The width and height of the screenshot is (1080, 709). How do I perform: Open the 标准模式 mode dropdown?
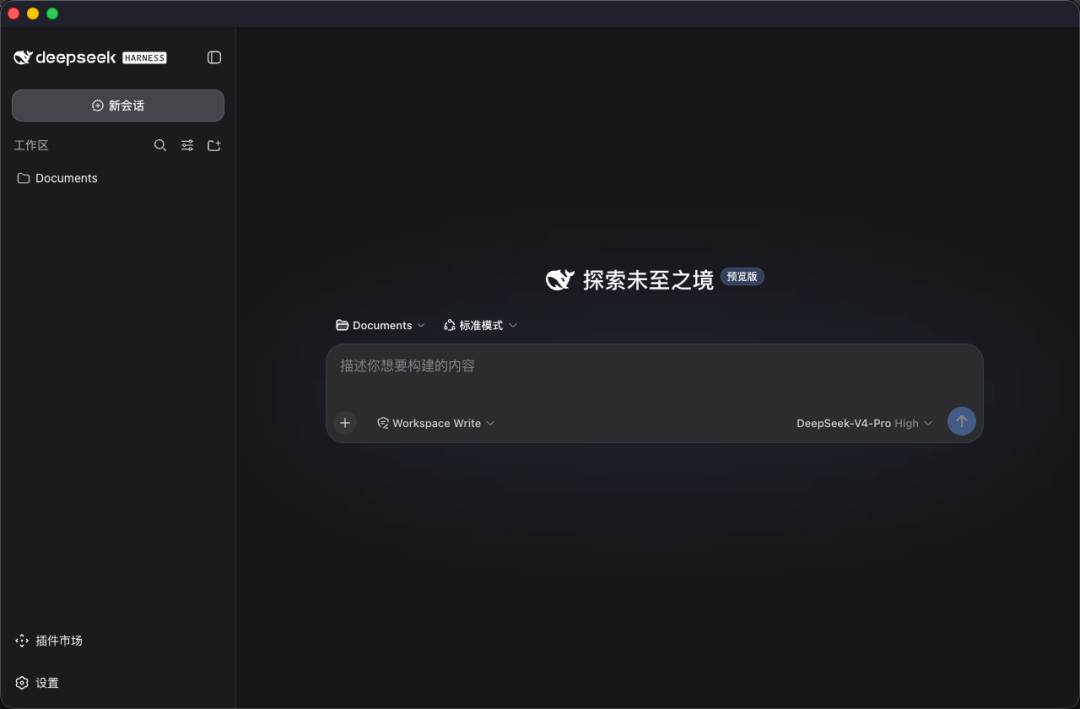click(480, 325)
